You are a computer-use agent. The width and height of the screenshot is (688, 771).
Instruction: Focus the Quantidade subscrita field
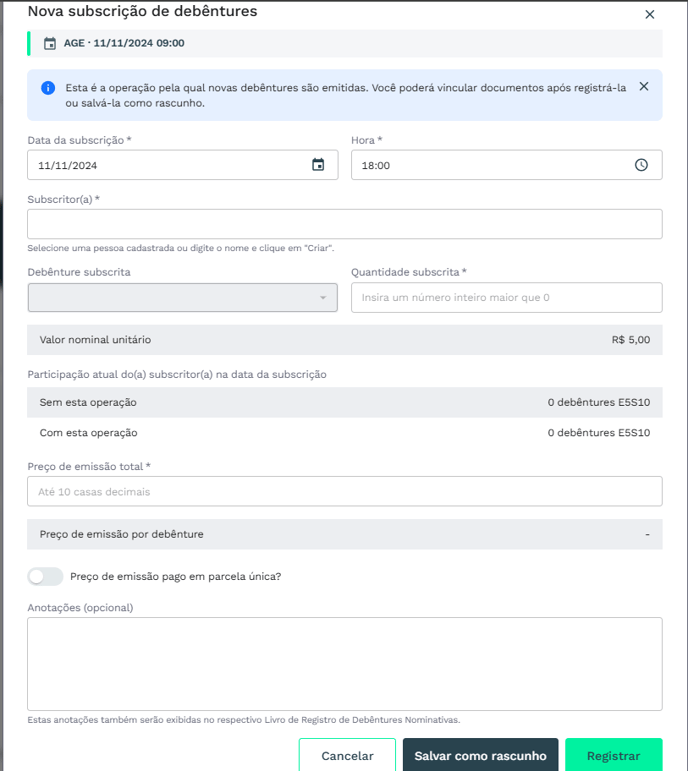[506, 297]
